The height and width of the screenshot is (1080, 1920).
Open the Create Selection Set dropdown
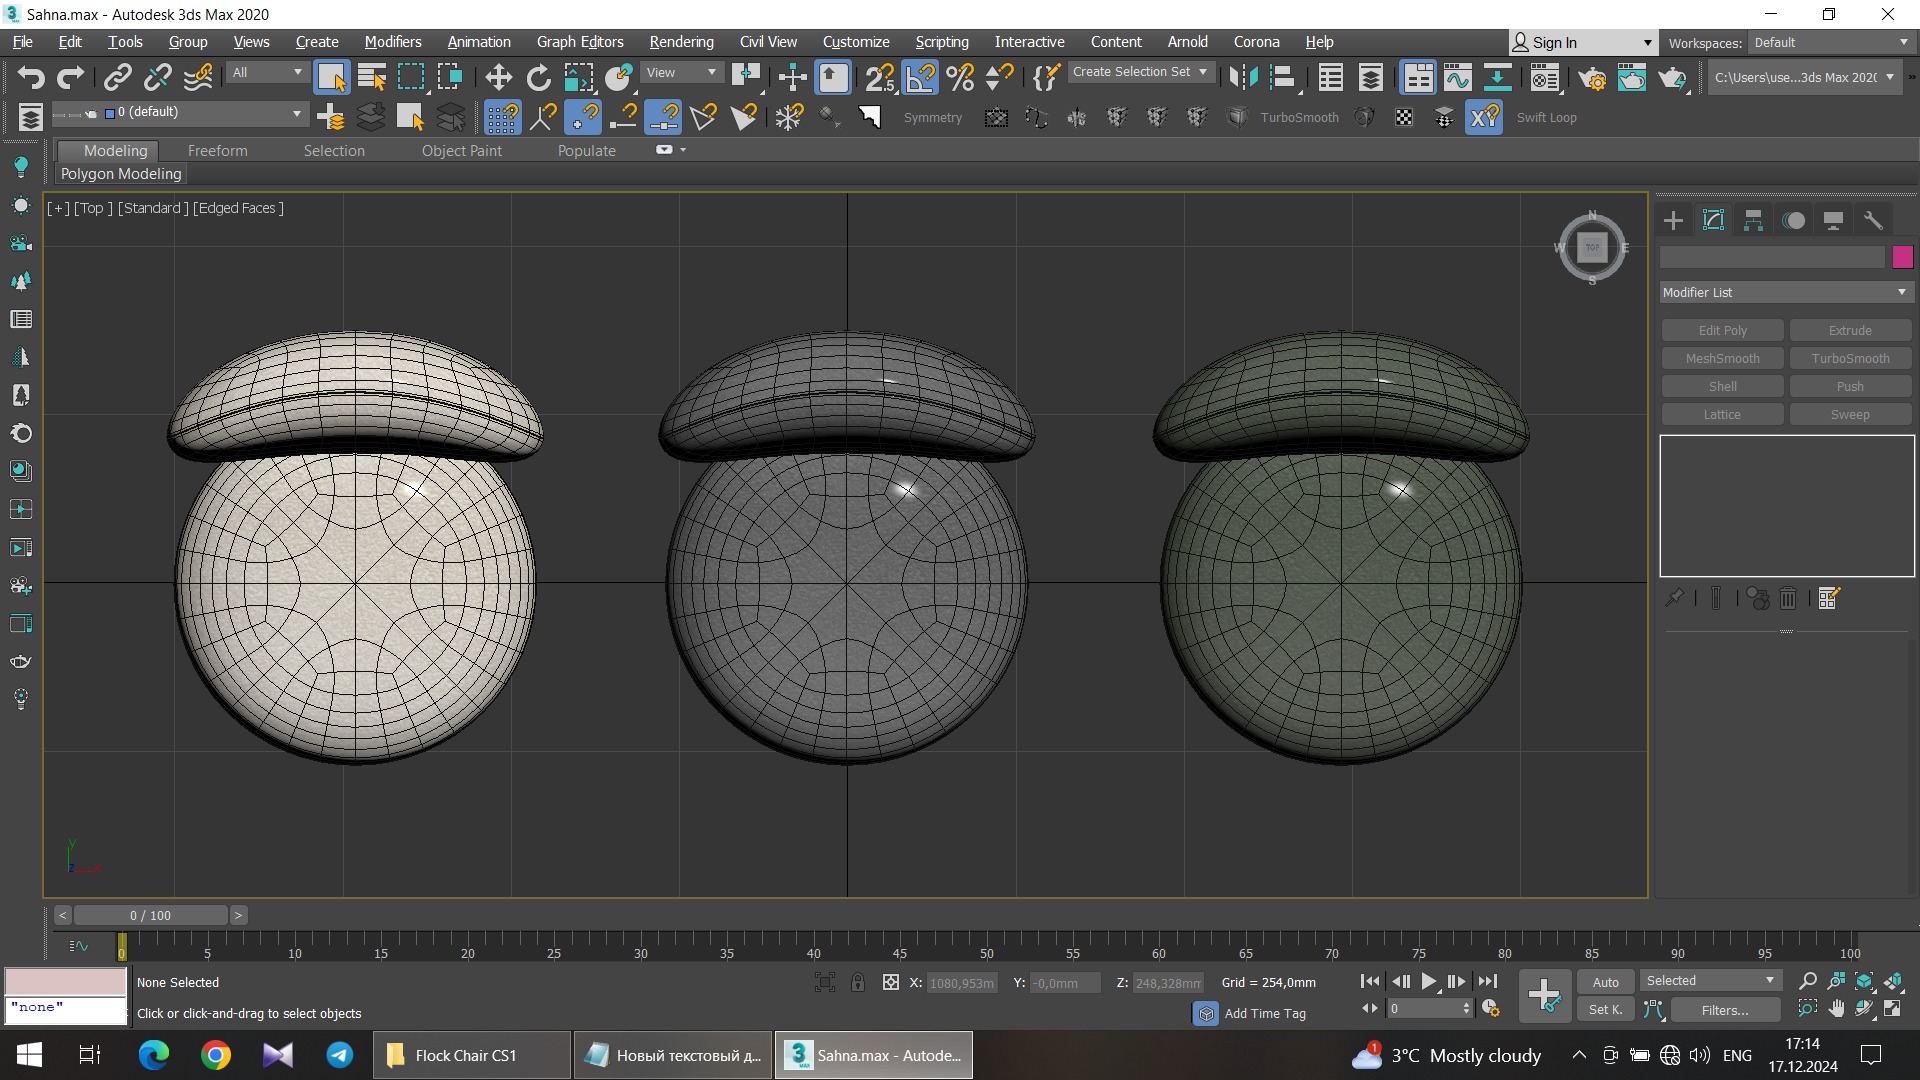coord(1203,72)
